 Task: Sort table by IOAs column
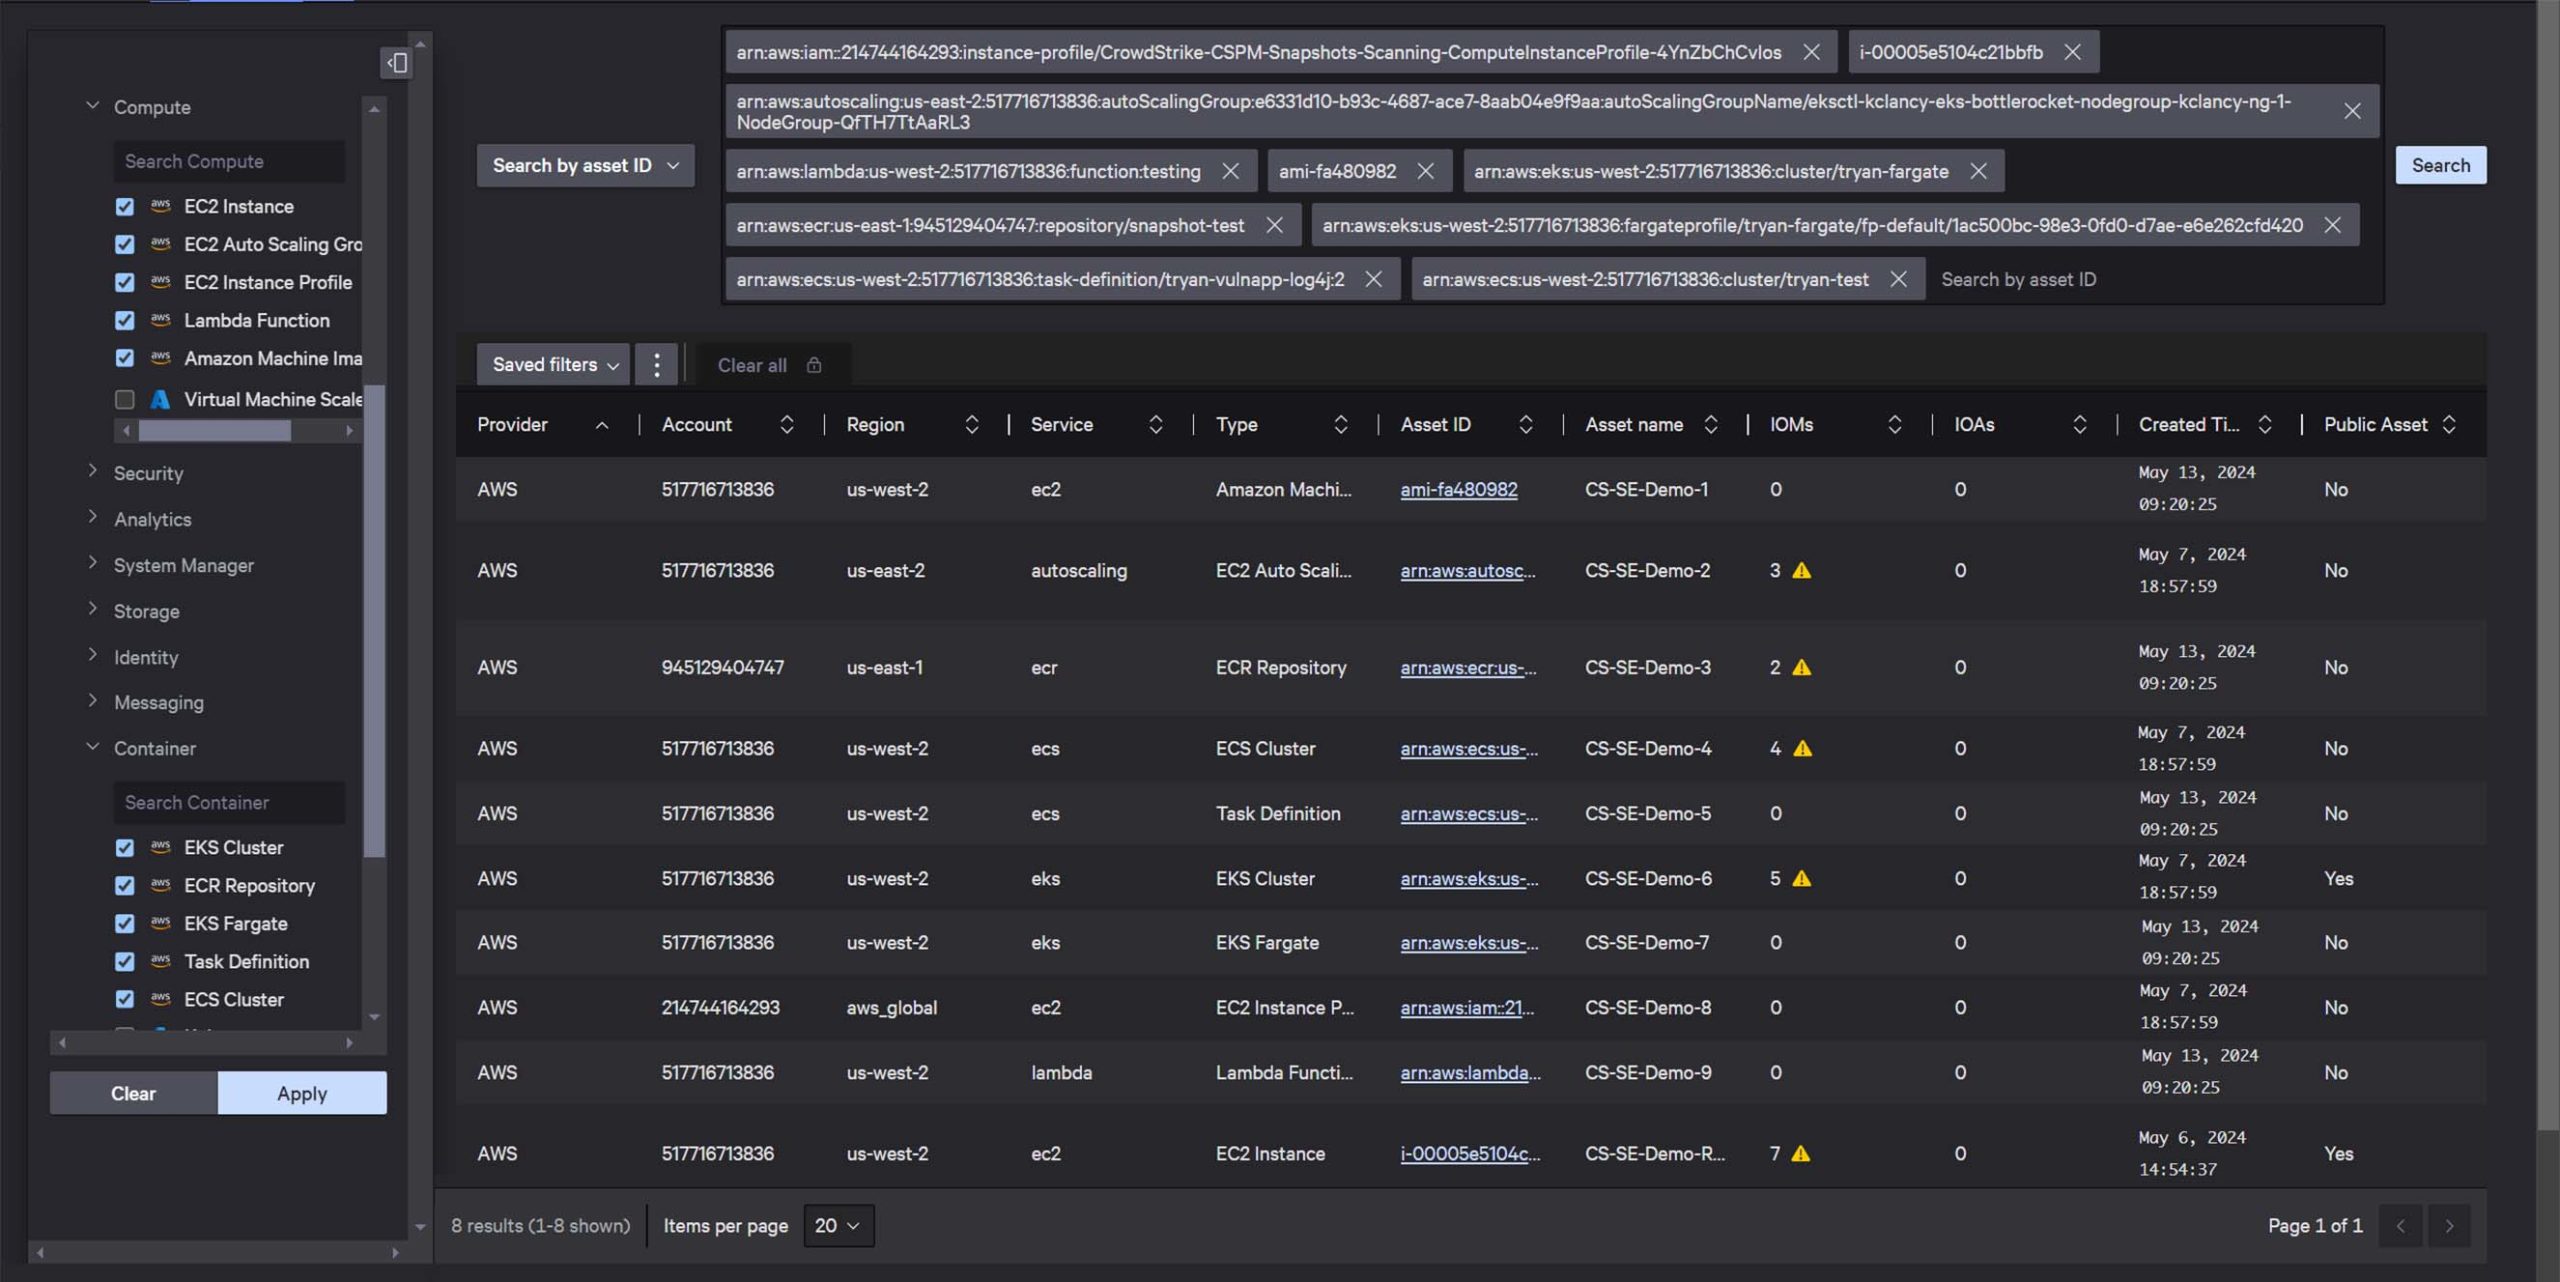pos(2080,425)
